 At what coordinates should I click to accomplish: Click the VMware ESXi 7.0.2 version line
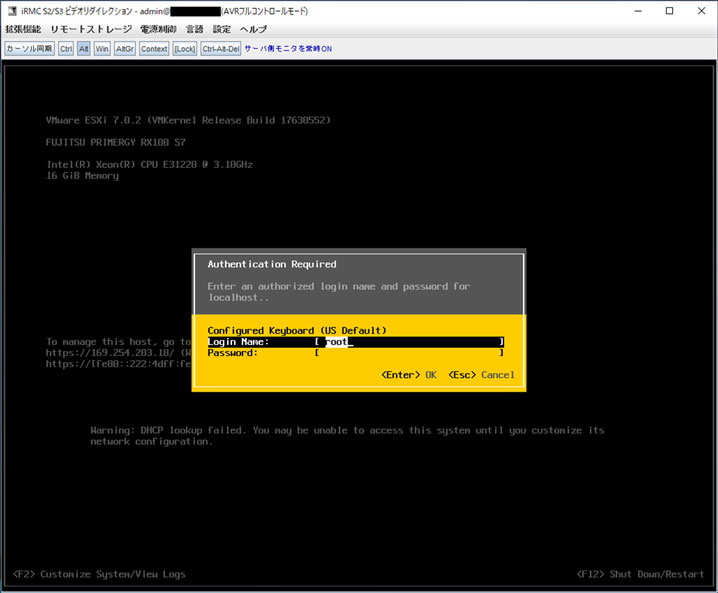pos(188,120)
